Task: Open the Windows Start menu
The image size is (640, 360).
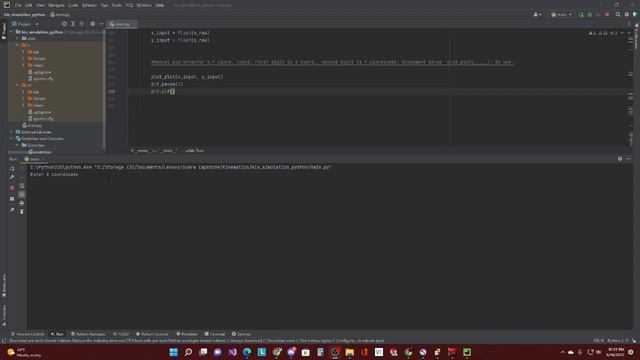Action: 173,352
